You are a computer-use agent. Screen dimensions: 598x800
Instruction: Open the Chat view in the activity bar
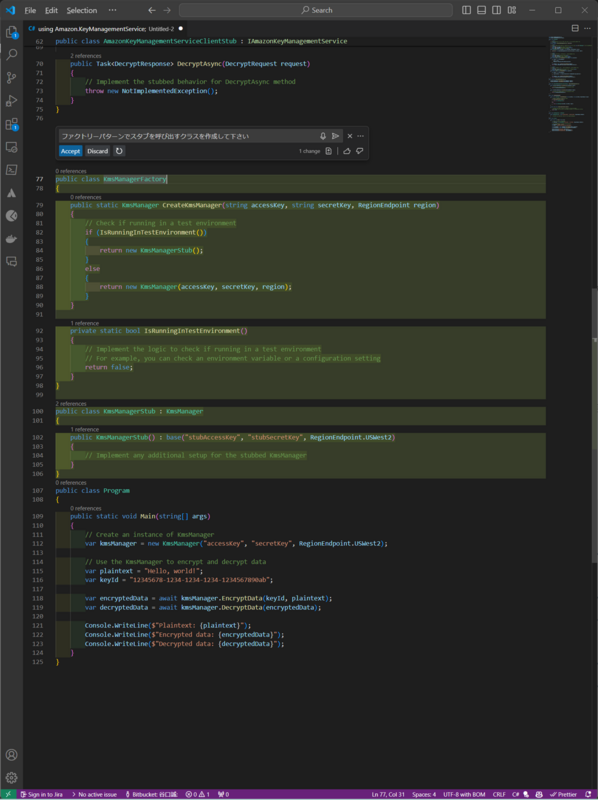[11, 262]
